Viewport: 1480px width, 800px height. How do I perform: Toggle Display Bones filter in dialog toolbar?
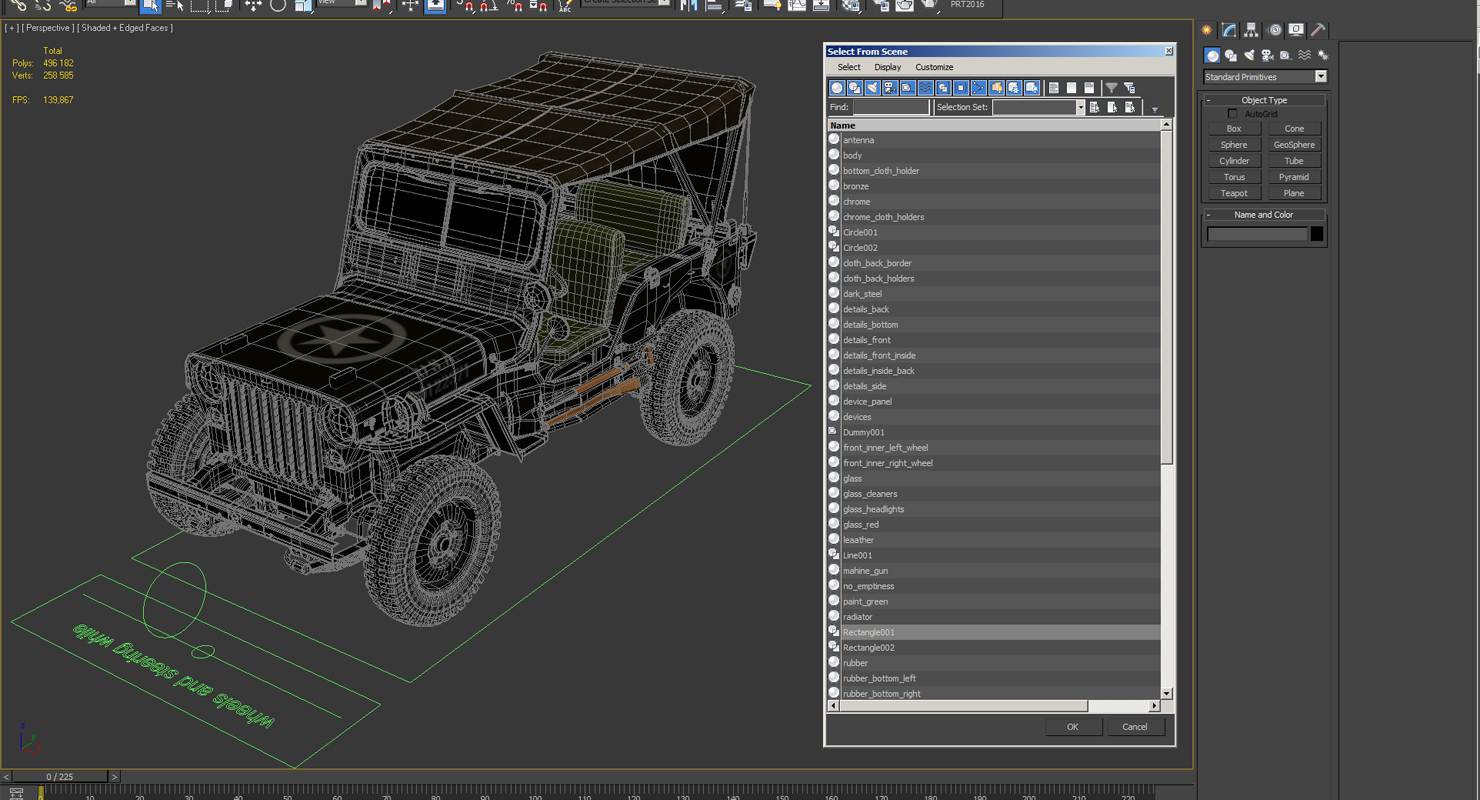978,88
